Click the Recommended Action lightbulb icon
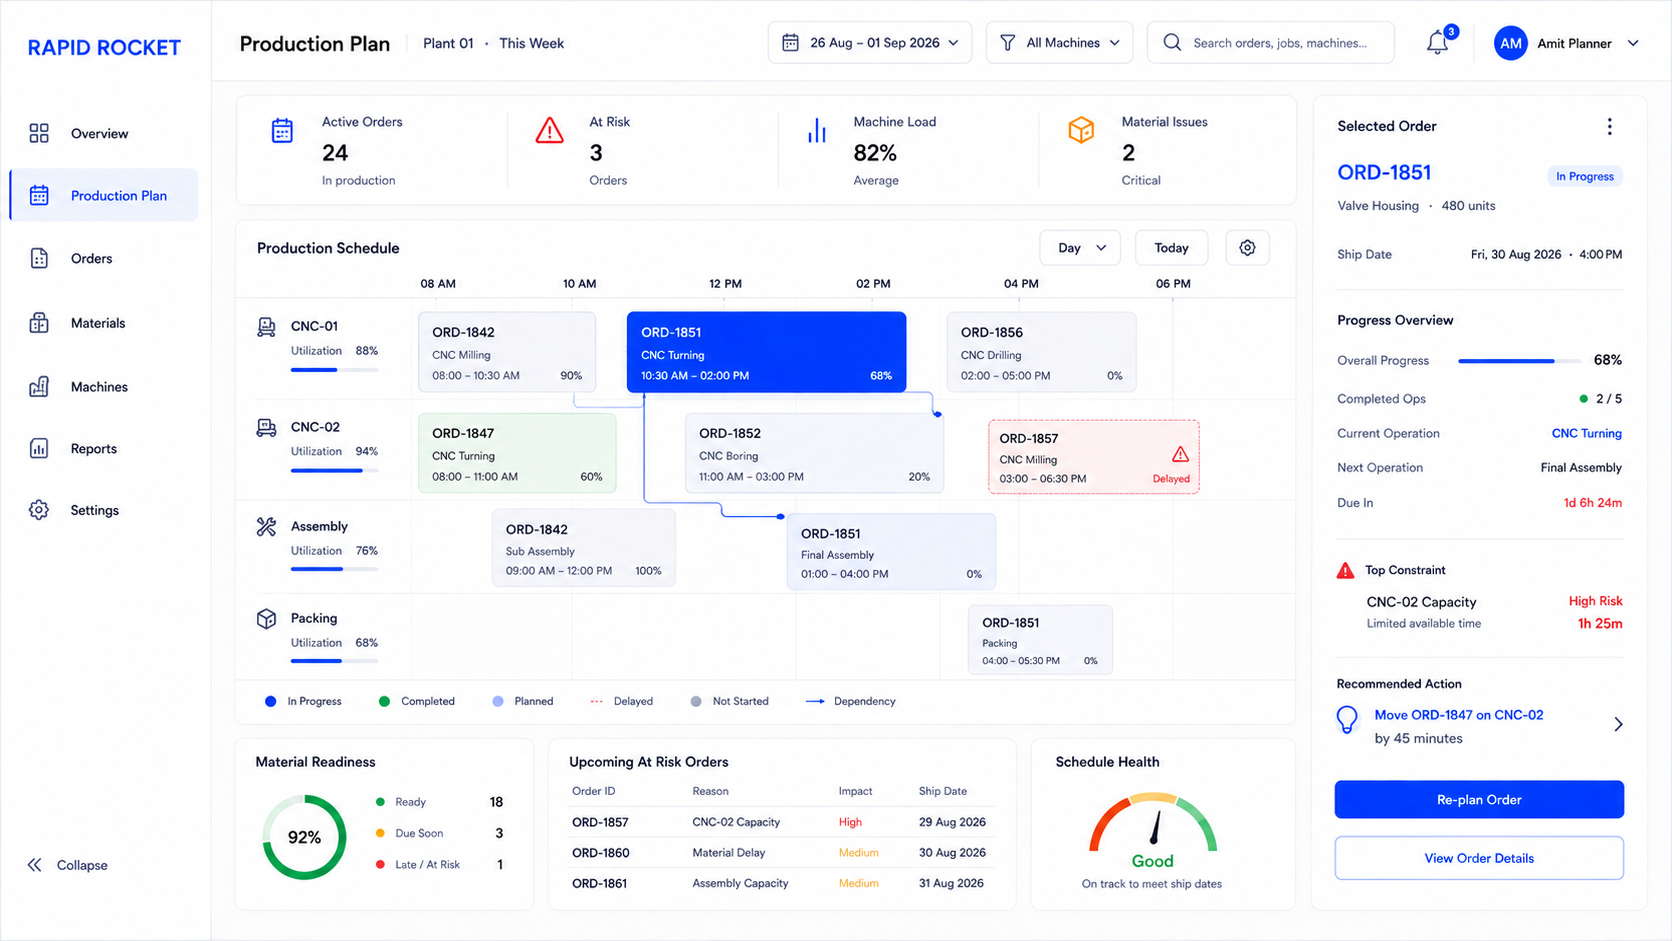The width and height of the screenshot is (1672, 941). point(1348,720)
